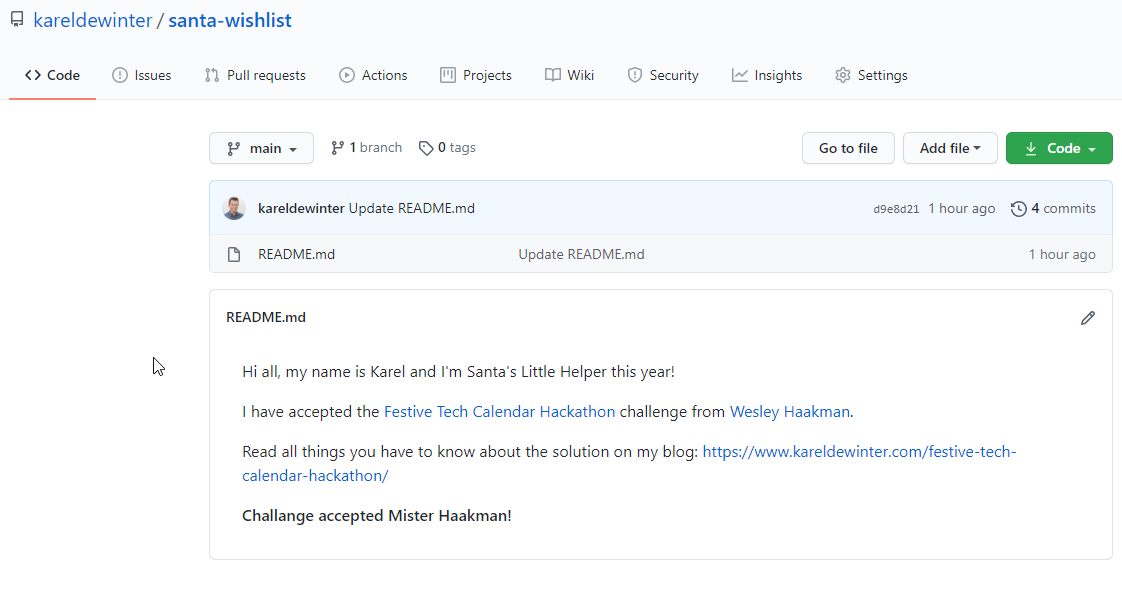Image resolution: width=1122 pixels, height=600 pixels.
Task: Click the Insights graph icon
Action: 740,75
